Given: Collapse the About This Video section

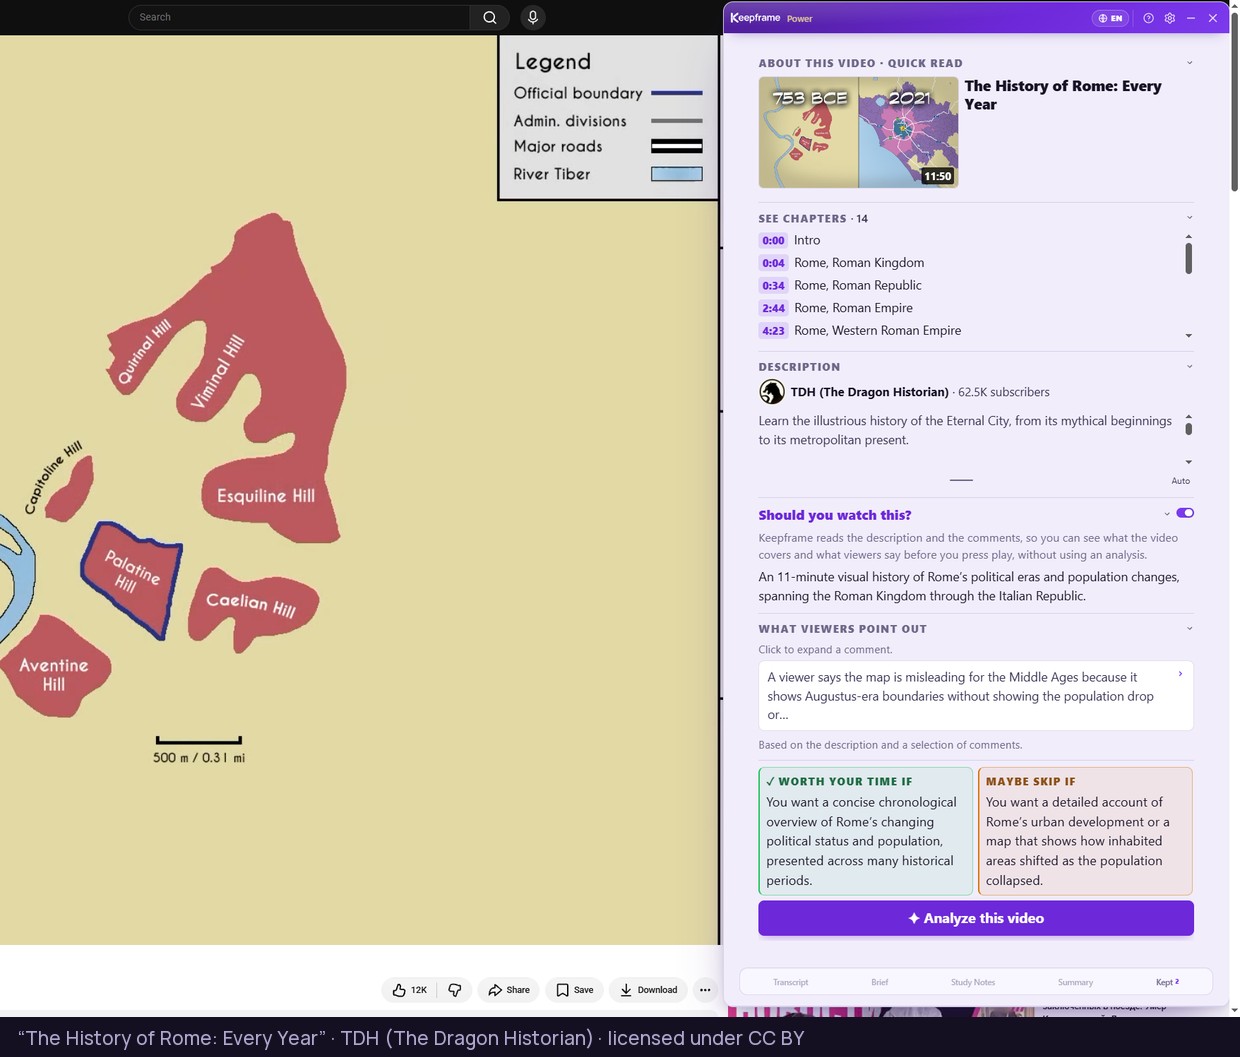Looking at the screenshot, I should click(x=1189, y=63).
